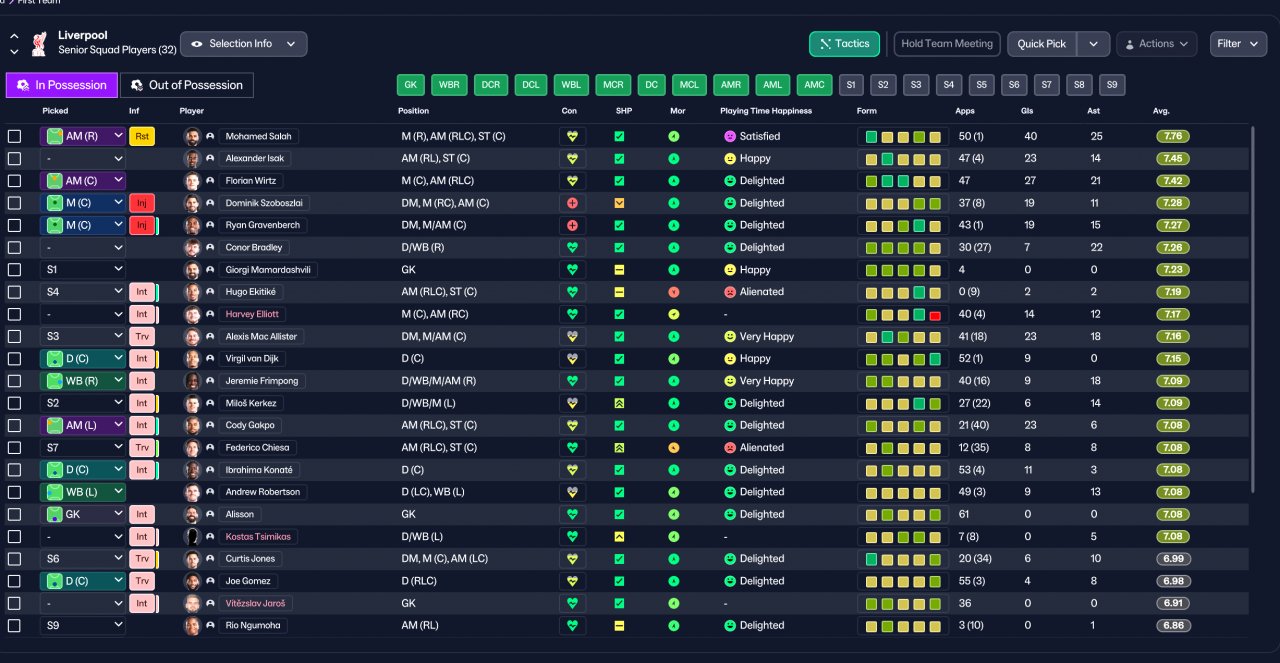Sort by the Apps column header
The height and width of the screenshot is (663, 1280).
[x=964, y=111]
